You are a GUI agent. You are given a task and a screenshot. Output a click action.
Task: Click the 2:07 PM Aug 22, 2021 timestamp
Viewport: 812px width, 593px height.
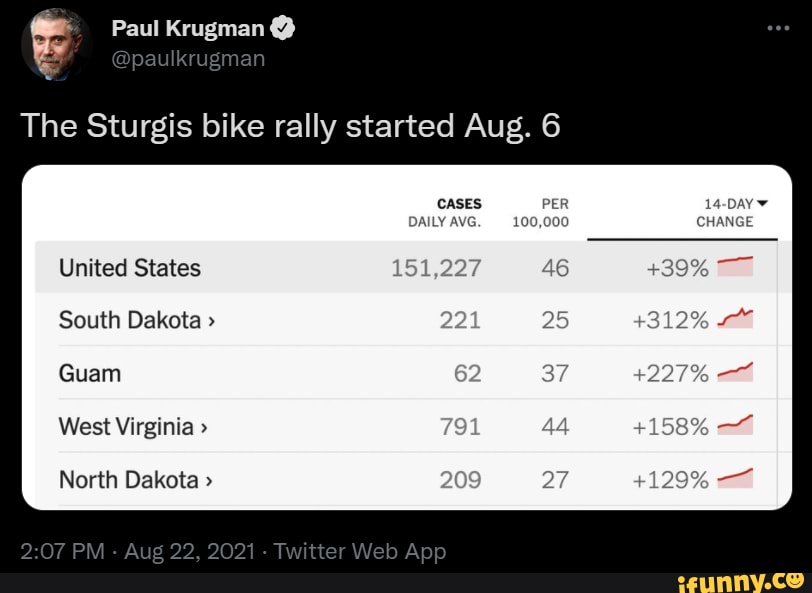point(139,550)
